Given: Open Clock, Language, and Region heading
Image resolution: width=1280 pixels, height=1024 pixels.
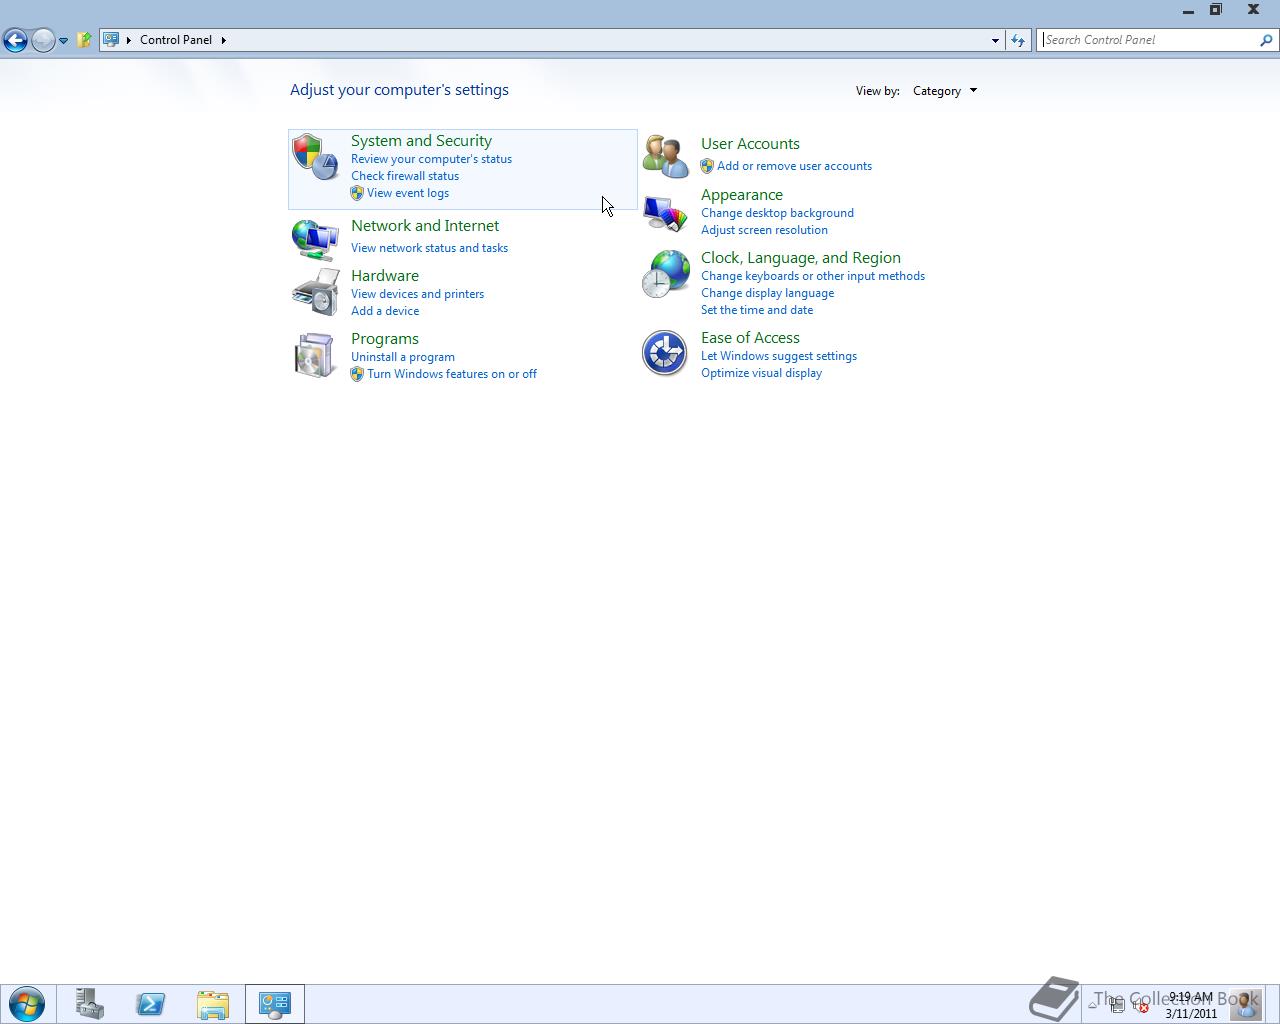Looking at the screenshot, I should click(801, 258).
